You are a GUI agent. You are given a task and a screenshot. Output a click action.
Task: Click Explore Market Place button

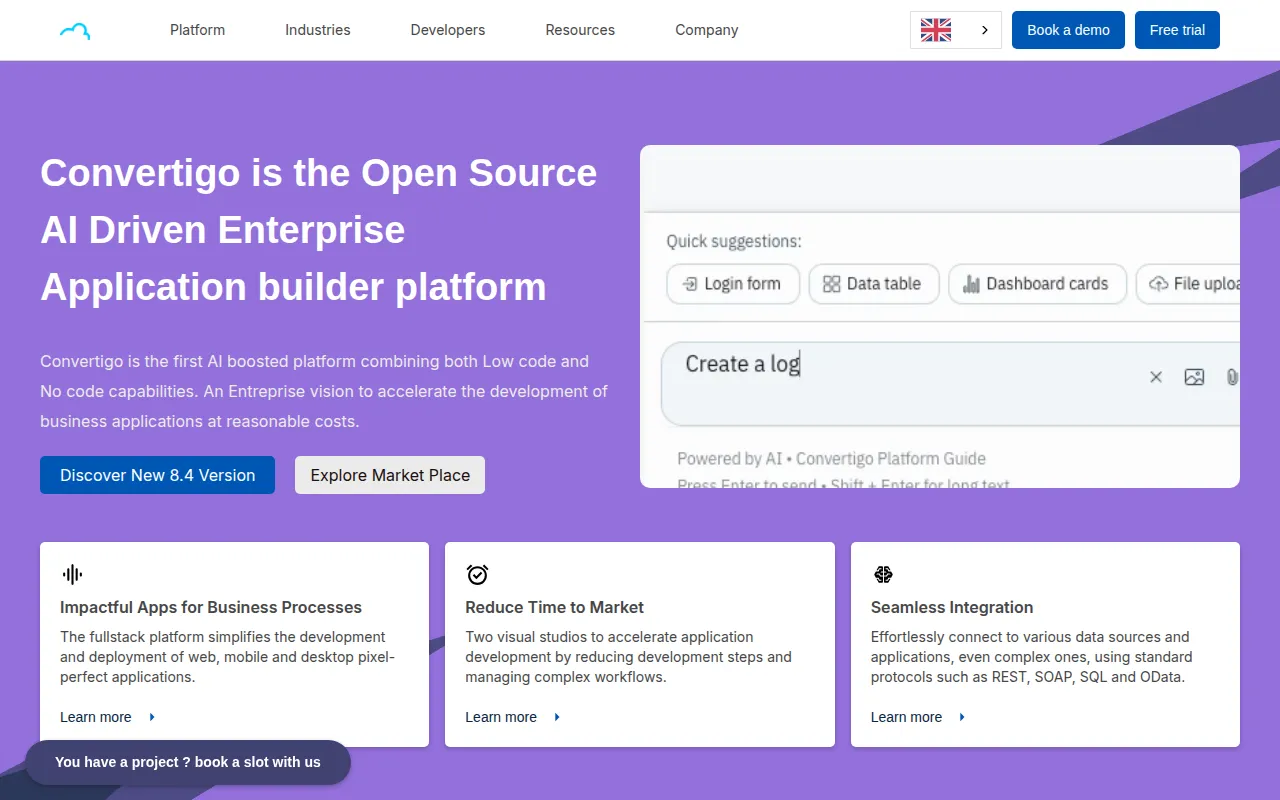(x=390, y=475)
